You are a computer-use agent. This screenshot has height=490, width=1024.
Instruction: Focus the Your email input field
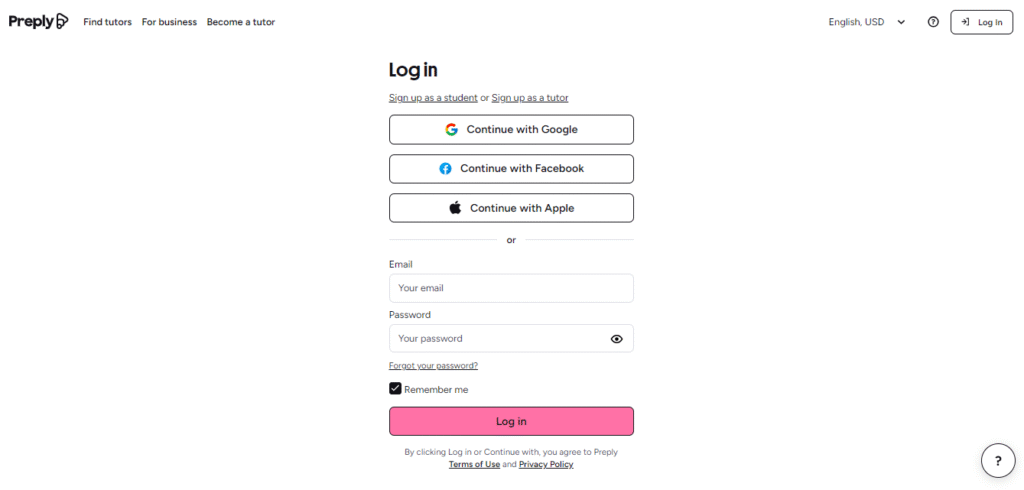click(511, 288)
